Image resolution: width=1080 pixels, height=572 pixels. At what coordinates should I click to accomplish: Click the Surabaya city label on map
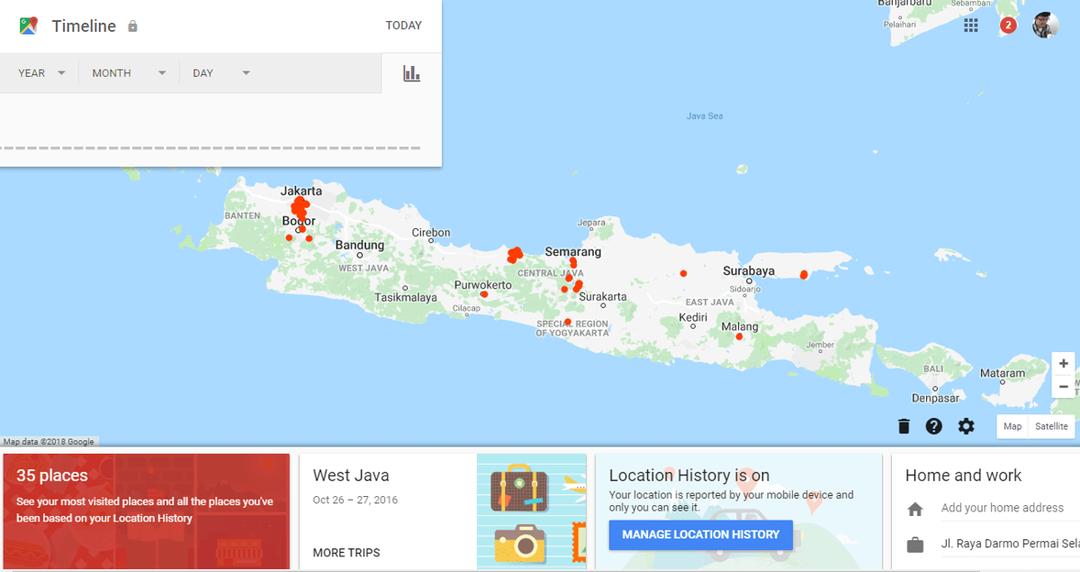749,271
